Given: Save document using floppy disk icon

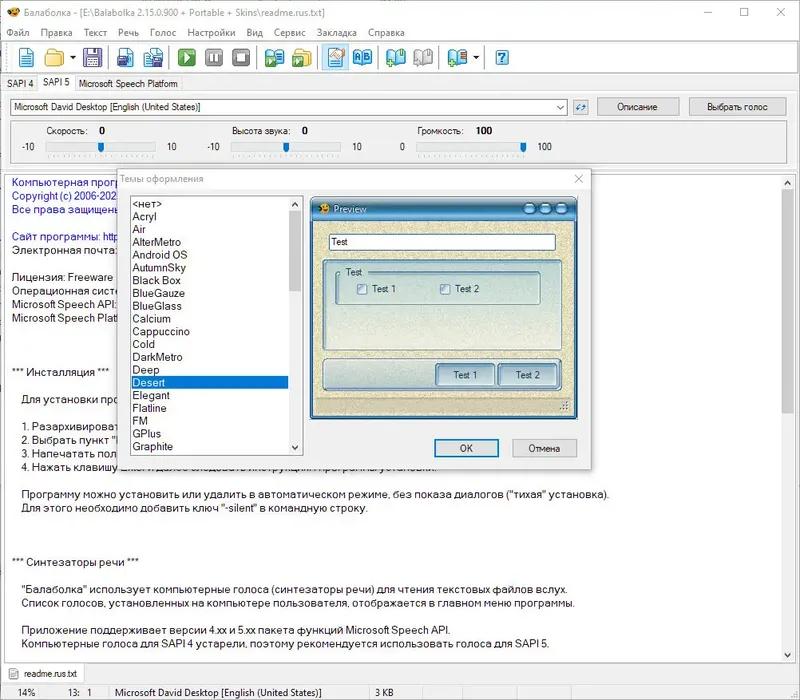Looking at the screenshot, I should (92, 57).
